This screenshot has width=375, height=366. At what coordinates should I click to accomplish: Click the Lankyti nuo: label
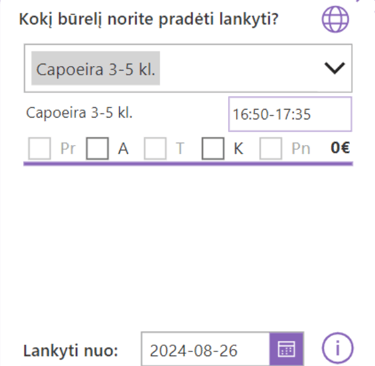[x=71, y=351]
